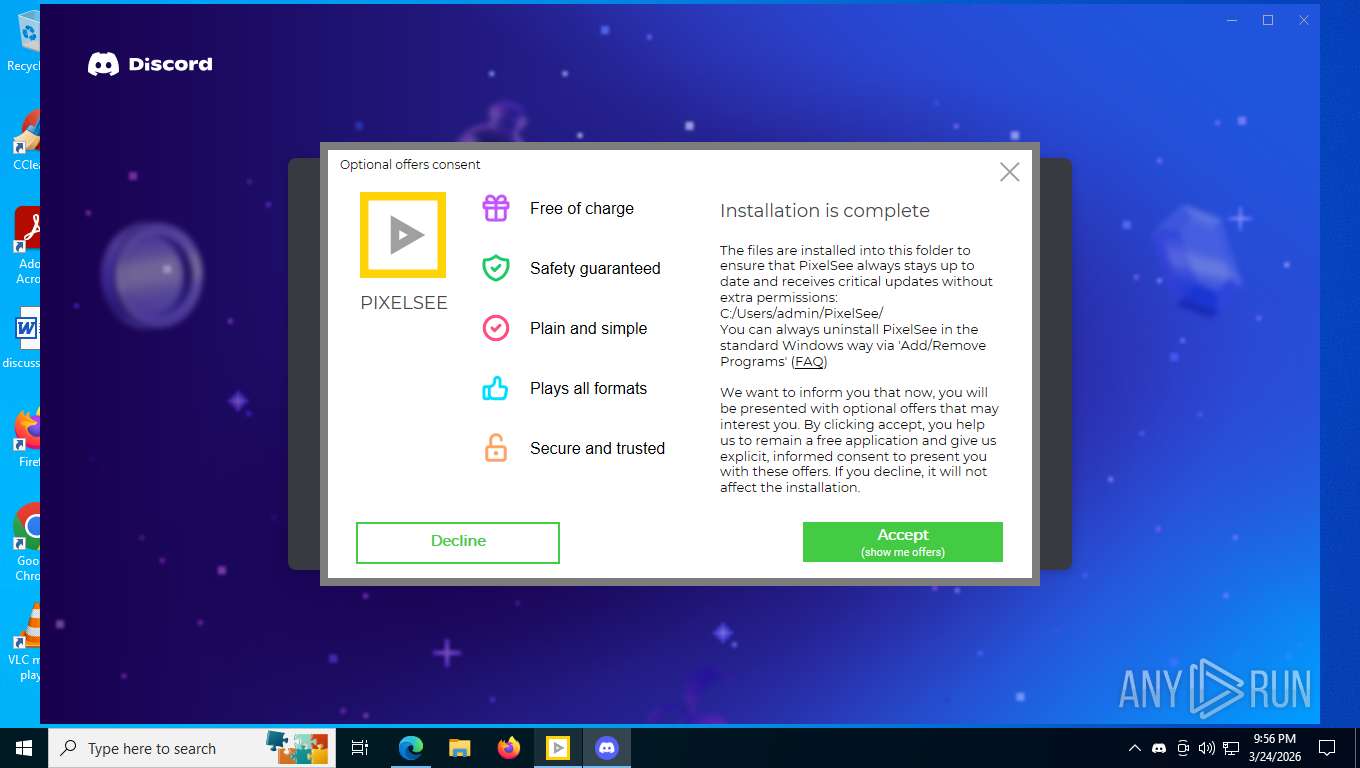Select the Word document desktop icon

coord(22,338)
